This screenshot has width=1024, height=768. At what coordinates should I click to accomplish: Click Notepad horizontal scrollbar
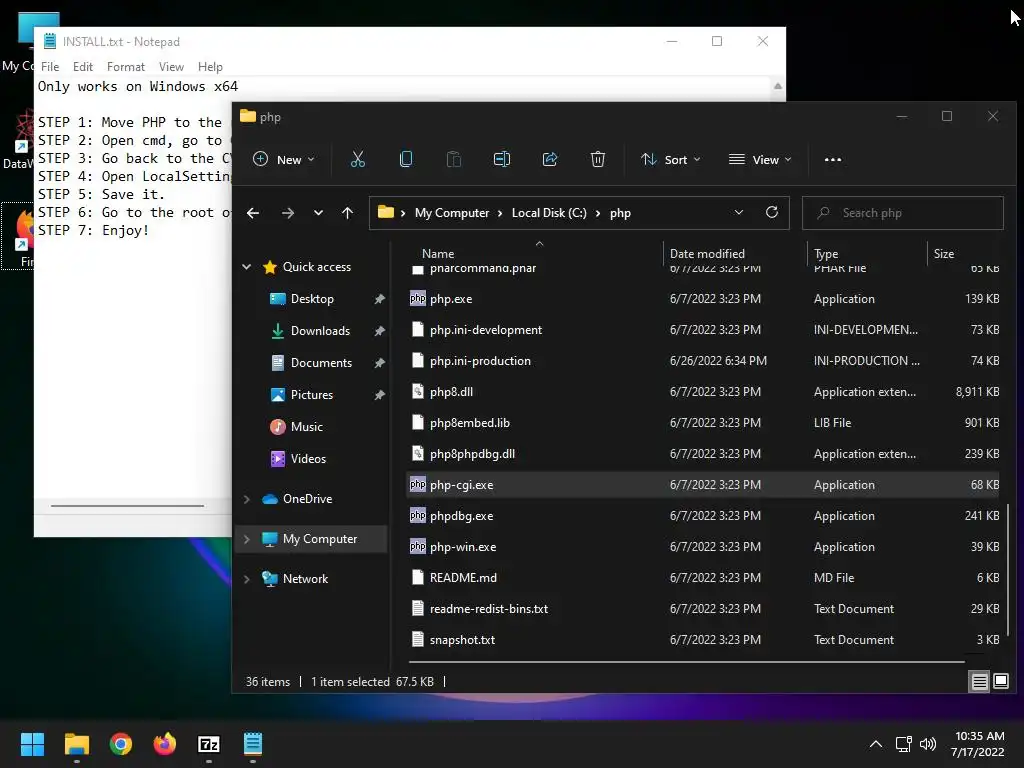(x=127, y=505)
